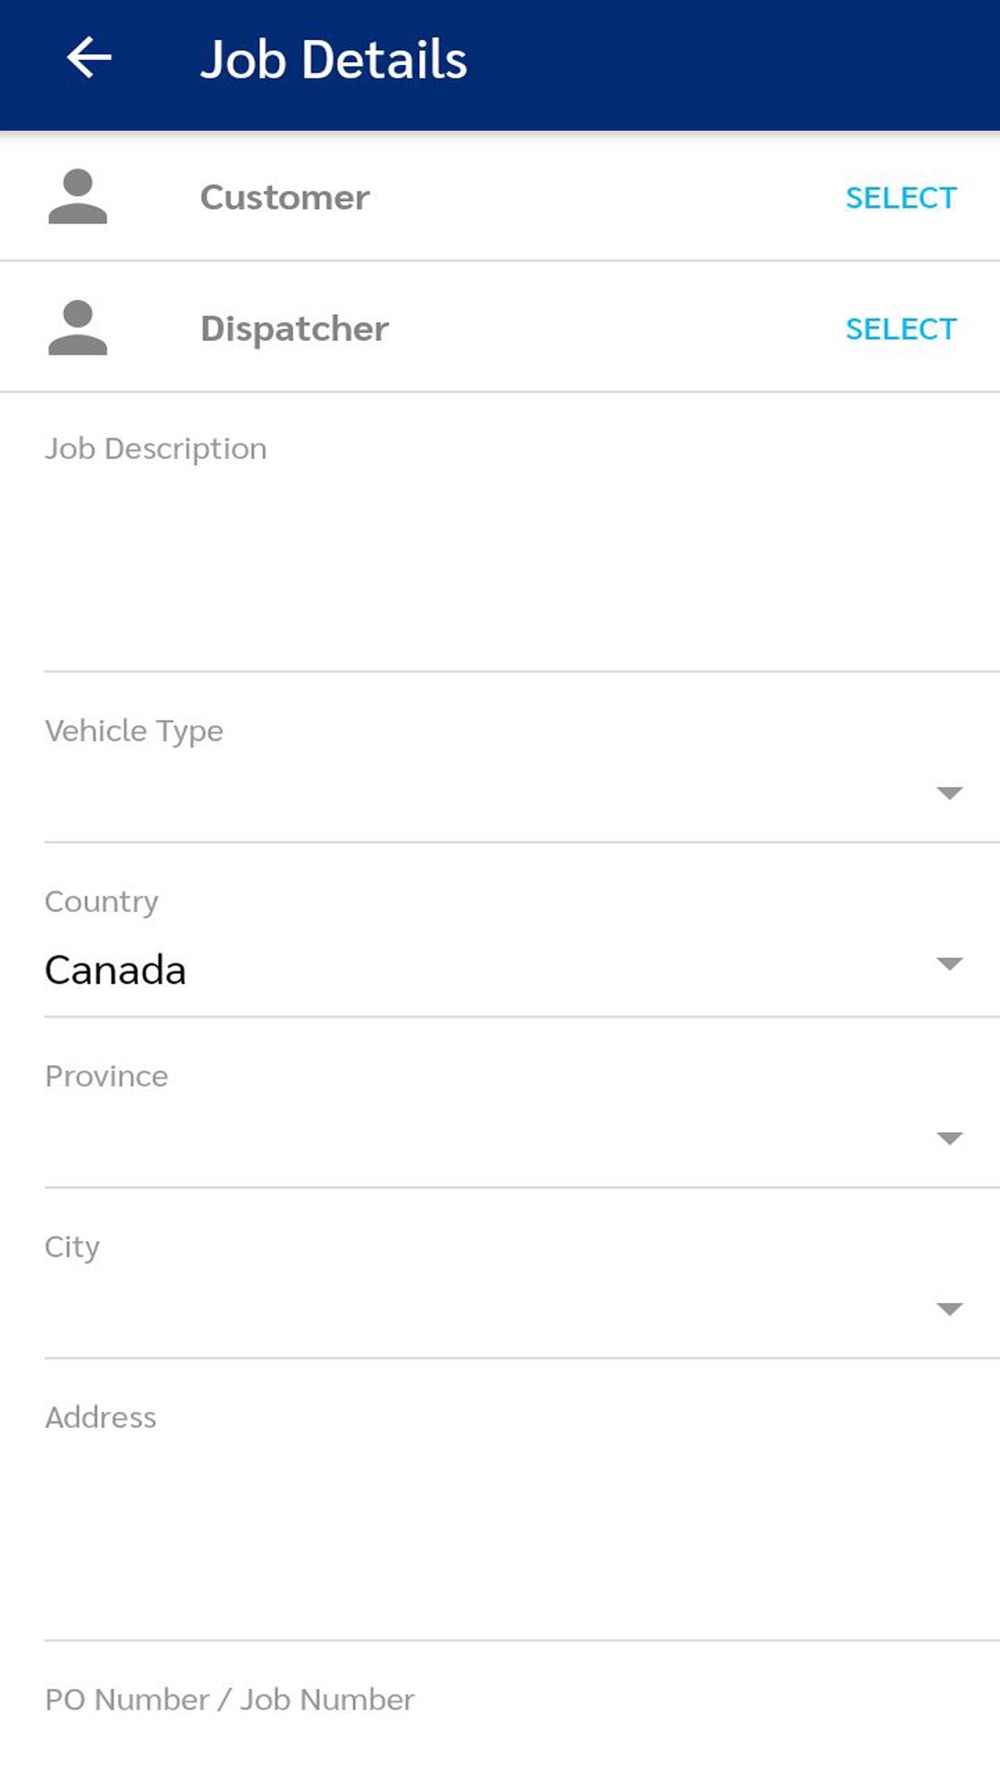This screenshot has height=1778, width=1000.
Task: Open the Country dropdown arrow
Action: (949, 964)
